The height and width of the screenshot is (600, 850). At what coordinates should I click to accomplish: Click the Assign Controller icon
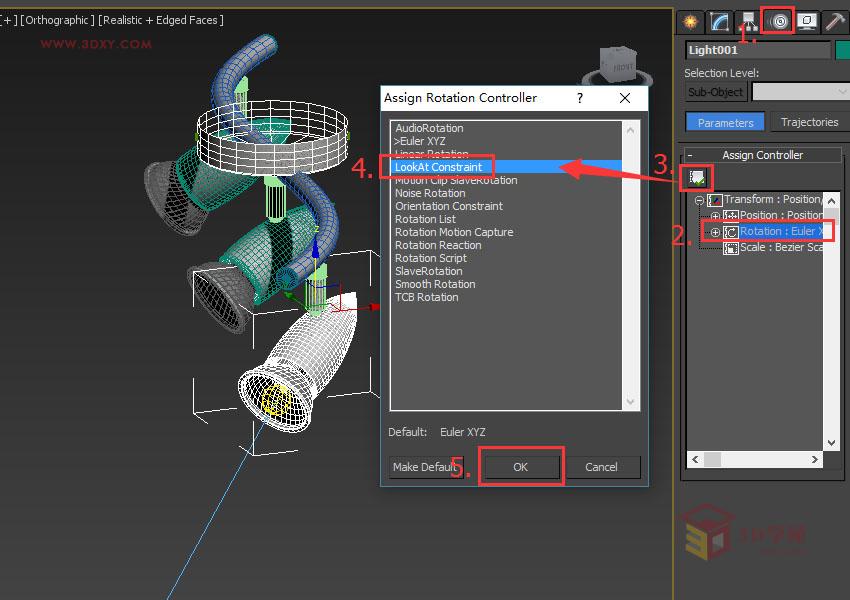pyautogui.click(x=697, y=177)
